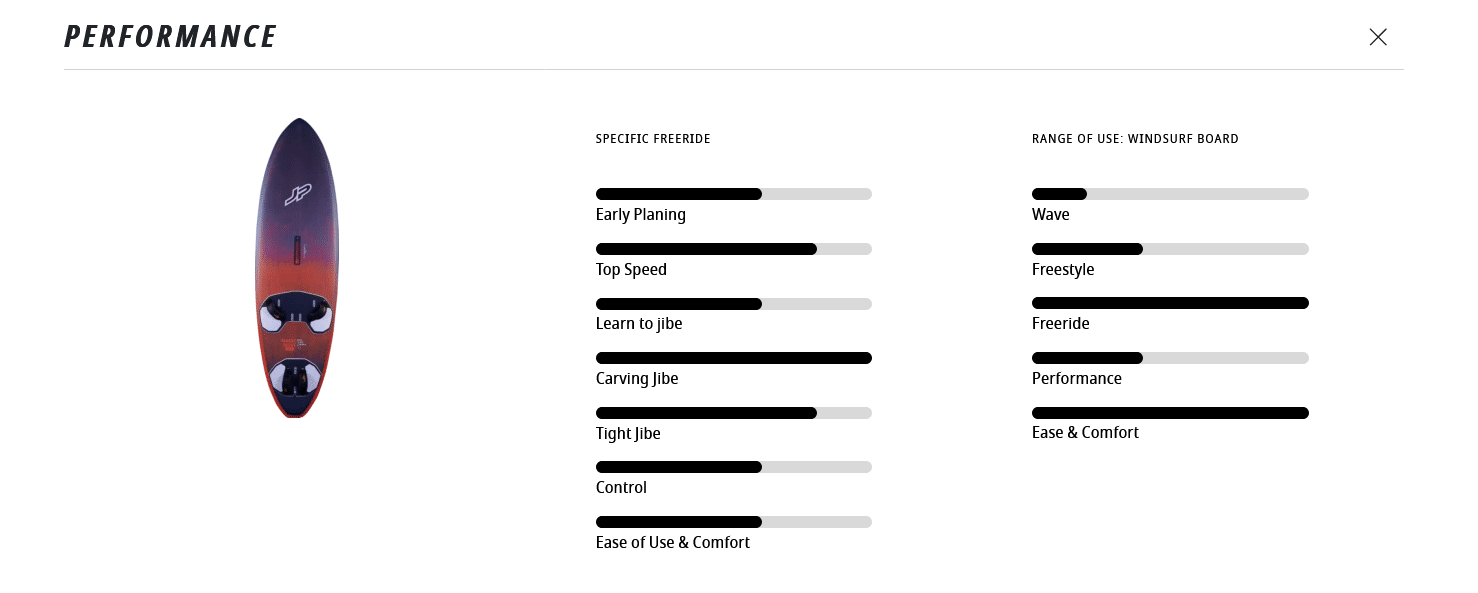
Task: Click the Freeride label text
Action: (1060, 324)
